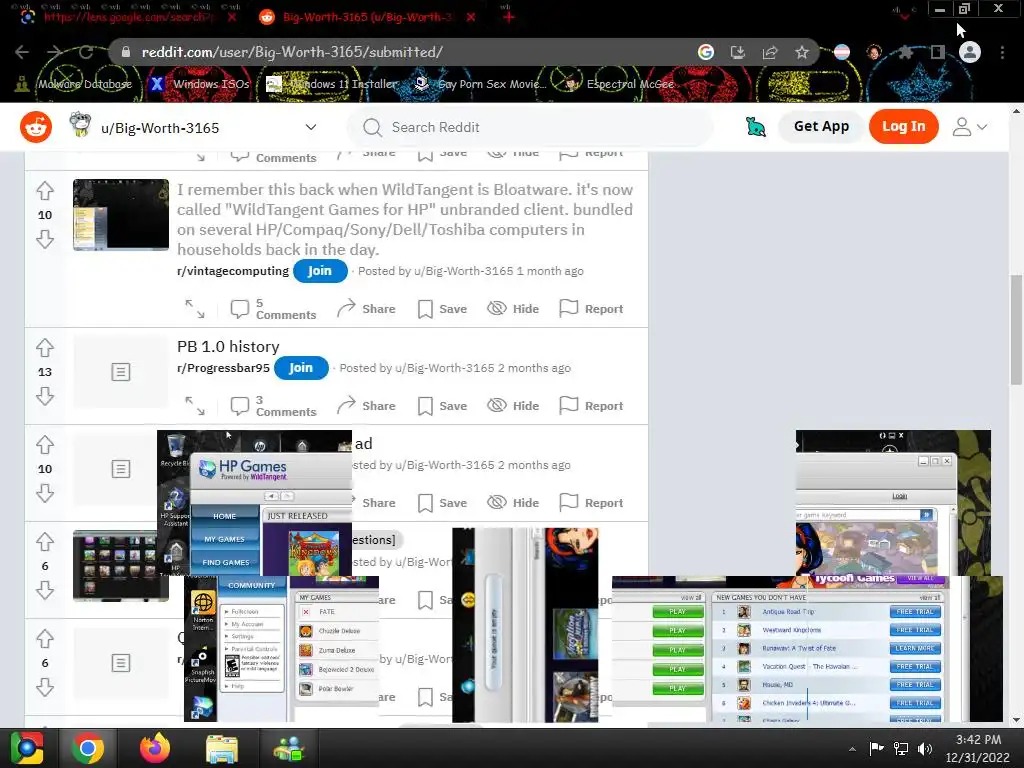Share the WildTangent Bloatware post
The image size is (1024, 768).
pos(366,309)
